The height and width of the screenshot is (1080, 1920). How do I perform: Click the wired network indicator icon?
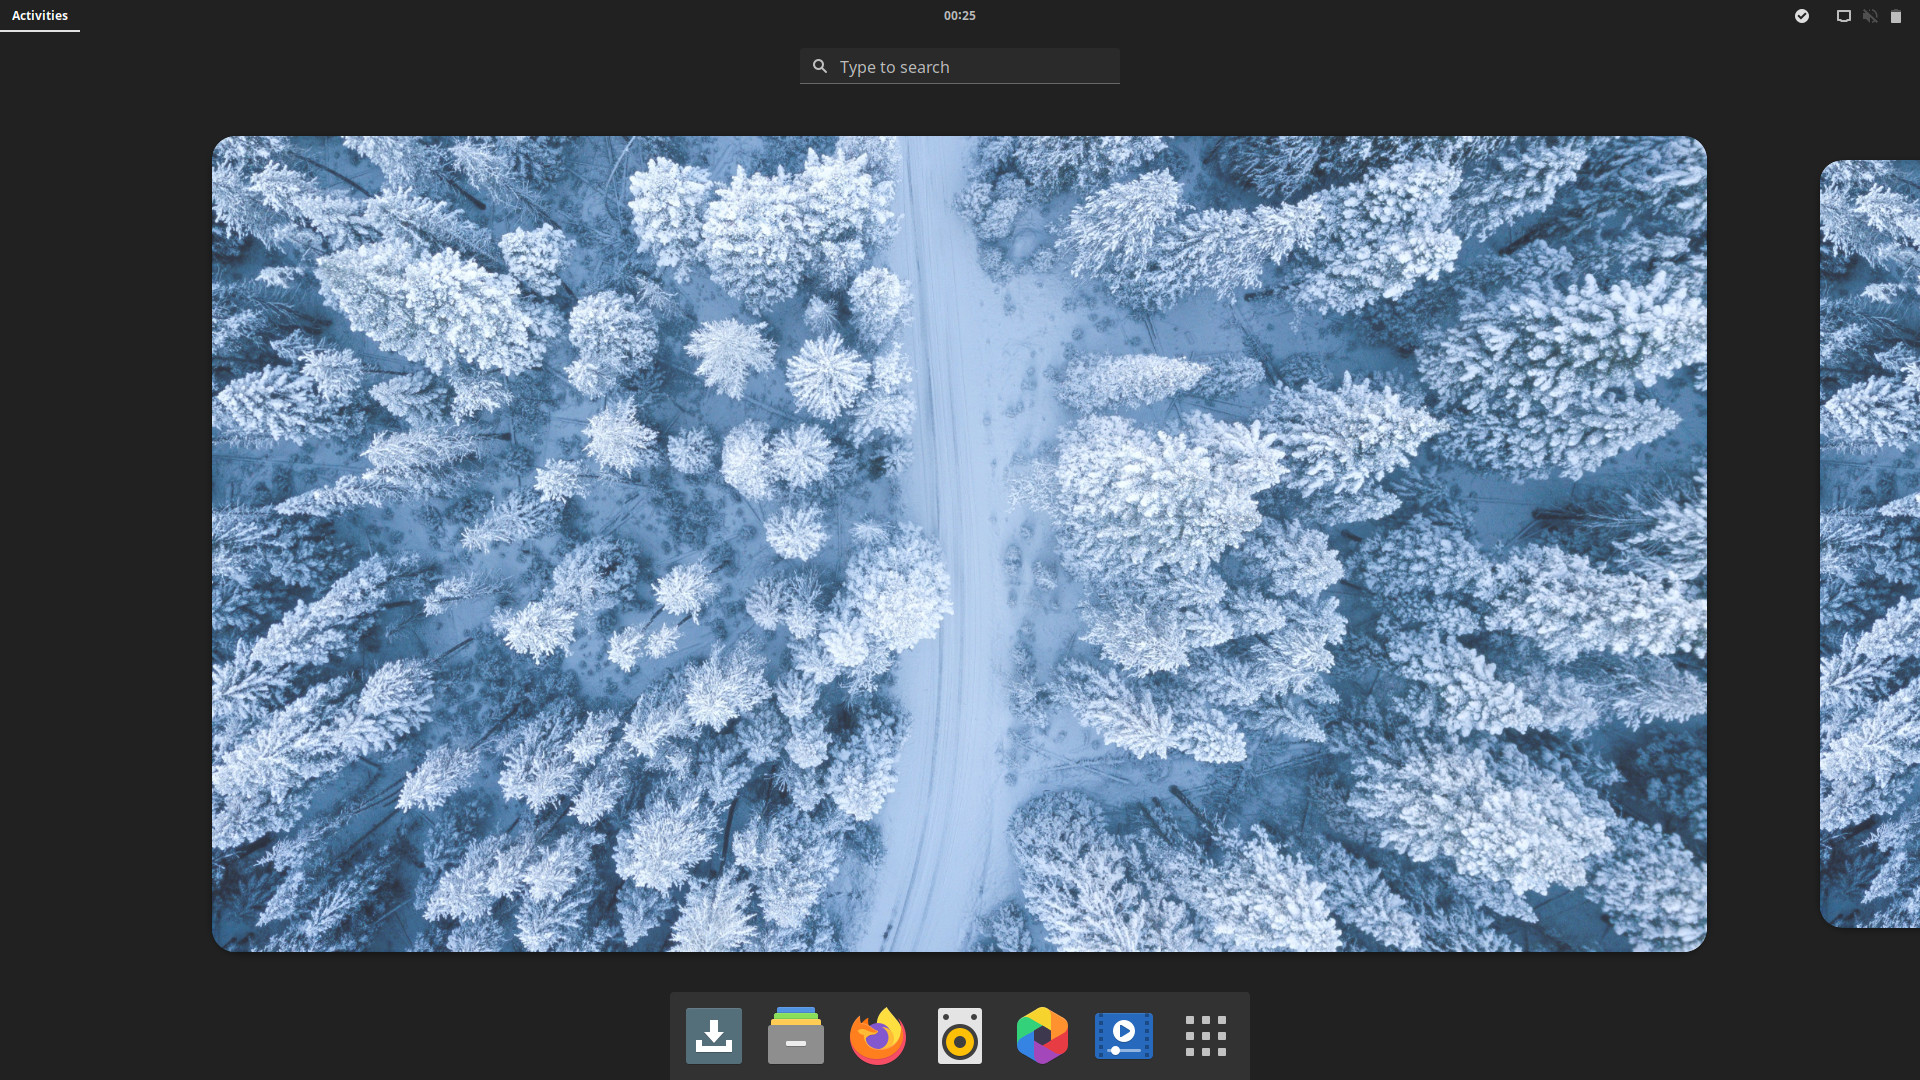pyautogui.click(x=1843, y=16)
